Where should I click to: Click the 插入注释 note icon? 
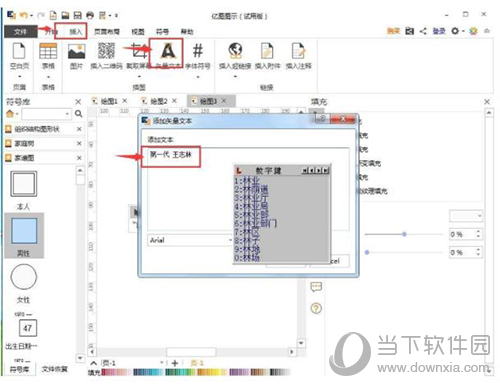[298, 51]
